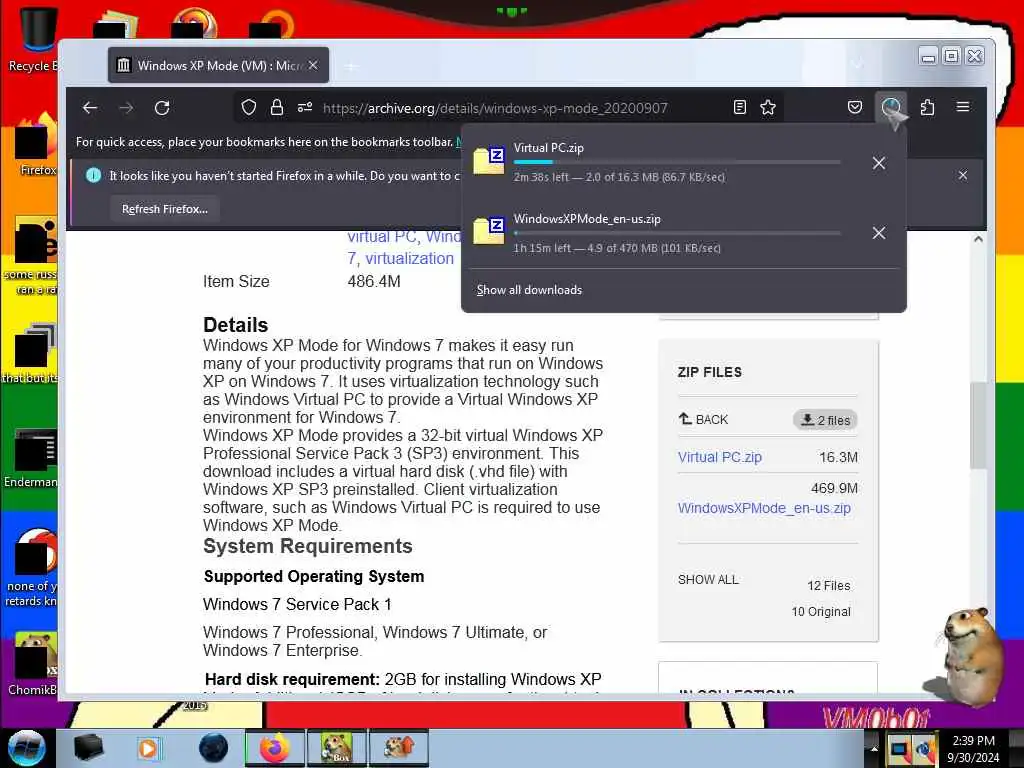Close the Windows XP Mode tab

click(313, 65)
